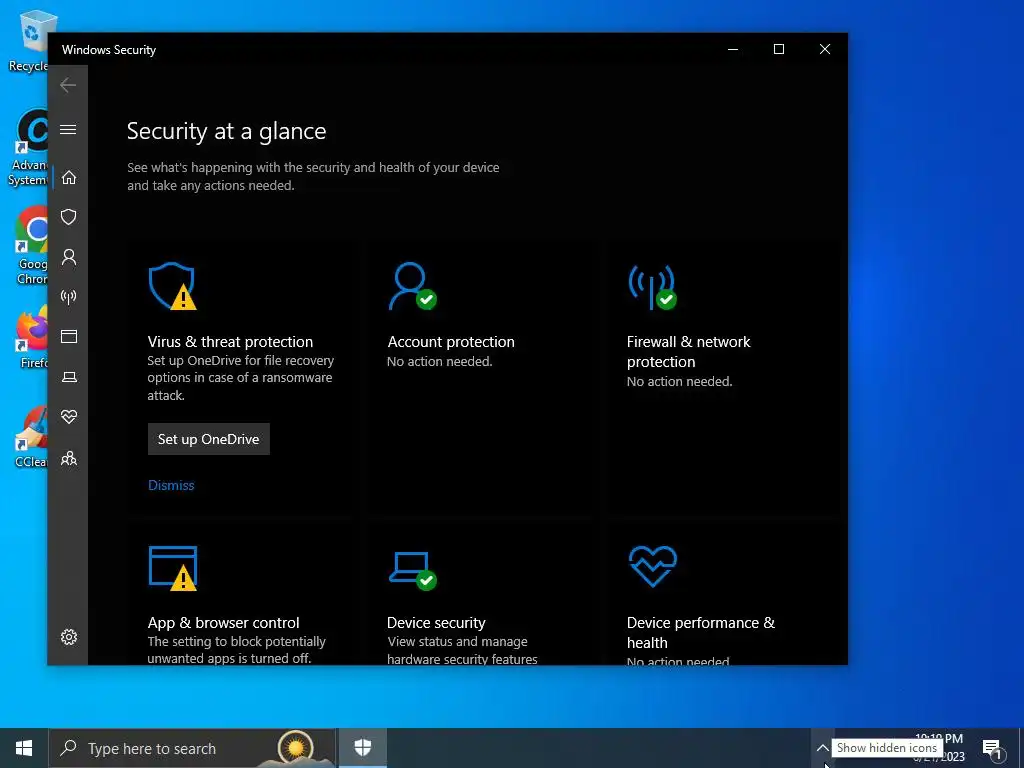
Task: Open App & browser control sidebar window icon
Action: click(69, 336)
